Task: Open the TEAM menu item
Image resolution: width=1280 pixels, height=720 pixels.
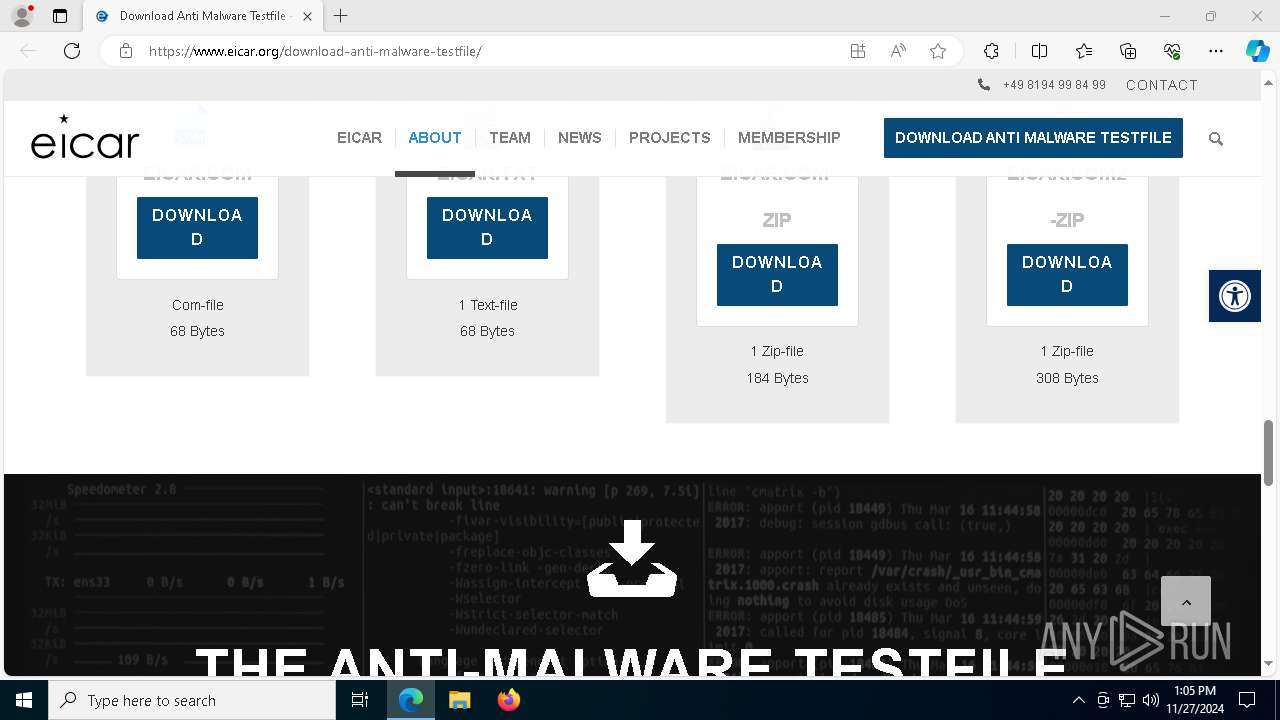Action: click(x=510, y=138)
